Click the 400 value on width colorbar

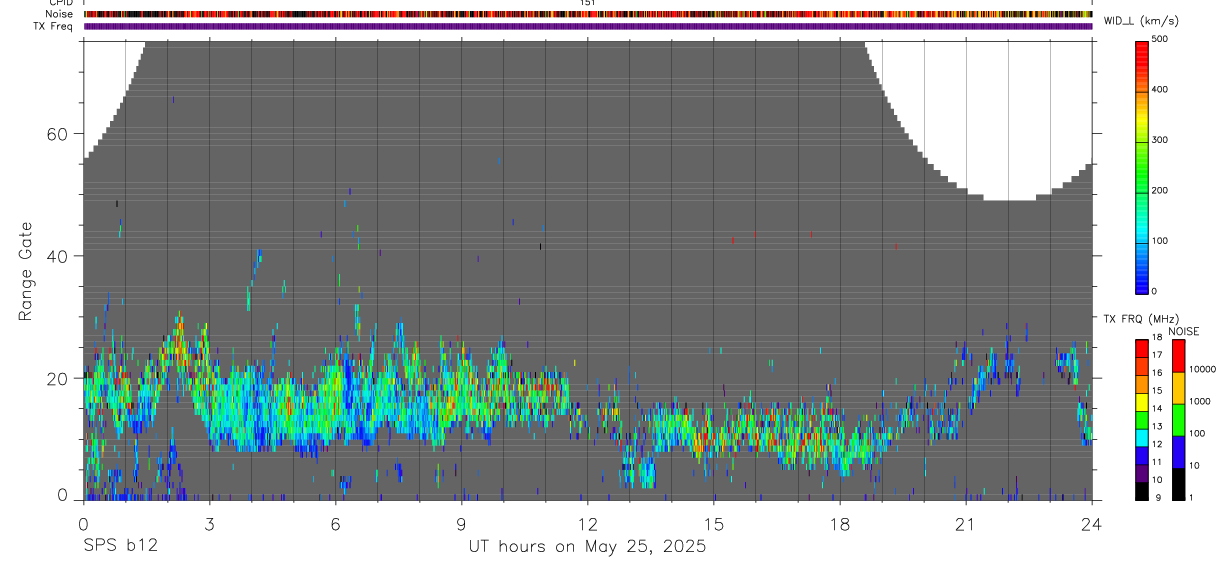[x=1160, y=89]
